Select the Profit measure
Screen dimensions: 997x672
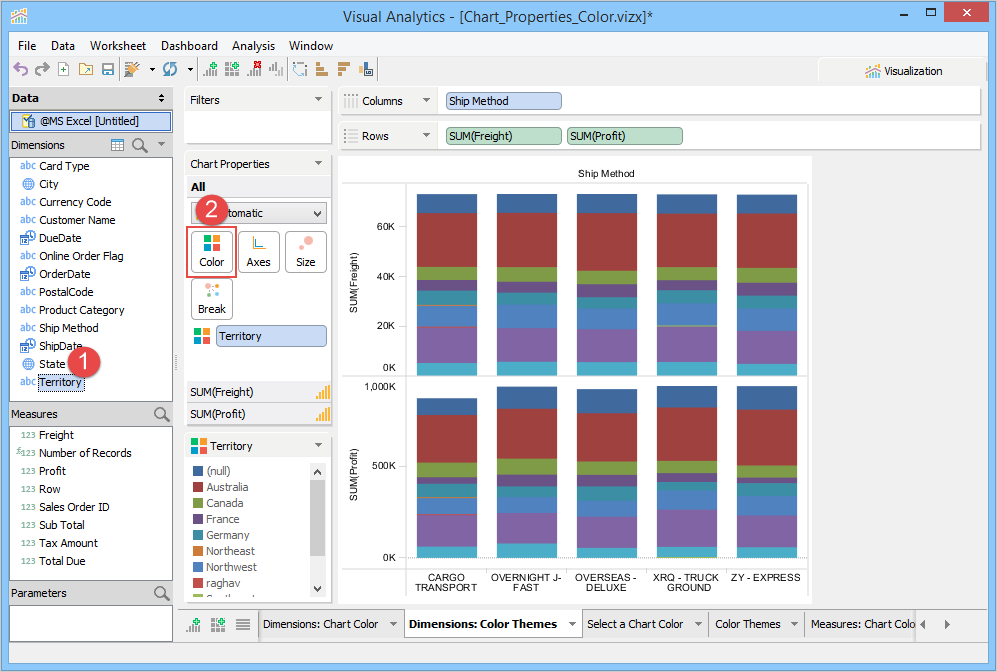point(52,471)
